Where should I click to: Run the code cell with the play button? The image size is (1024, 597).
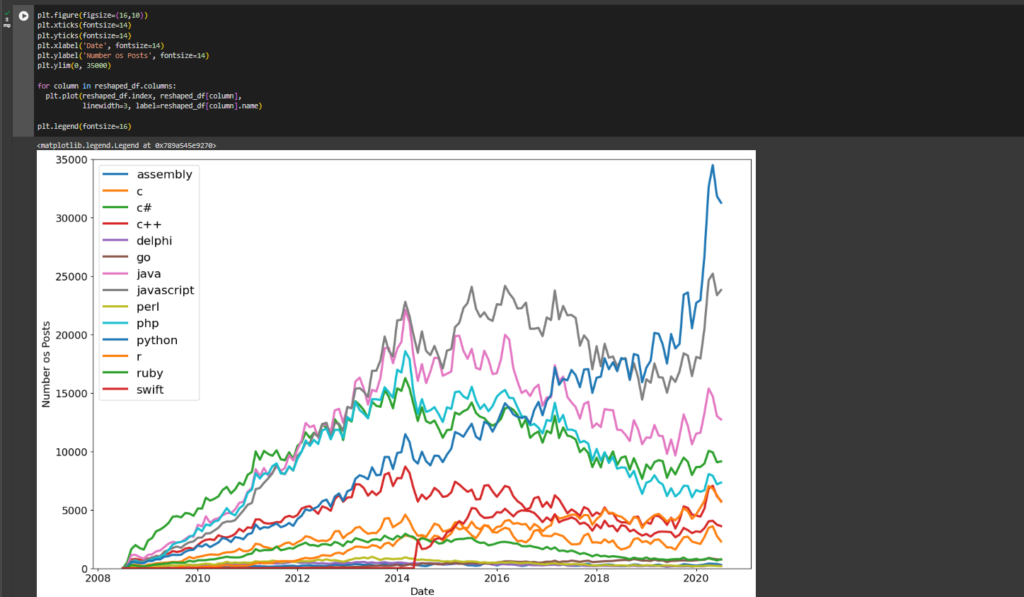pyautogui.click(x=24, y=16)
